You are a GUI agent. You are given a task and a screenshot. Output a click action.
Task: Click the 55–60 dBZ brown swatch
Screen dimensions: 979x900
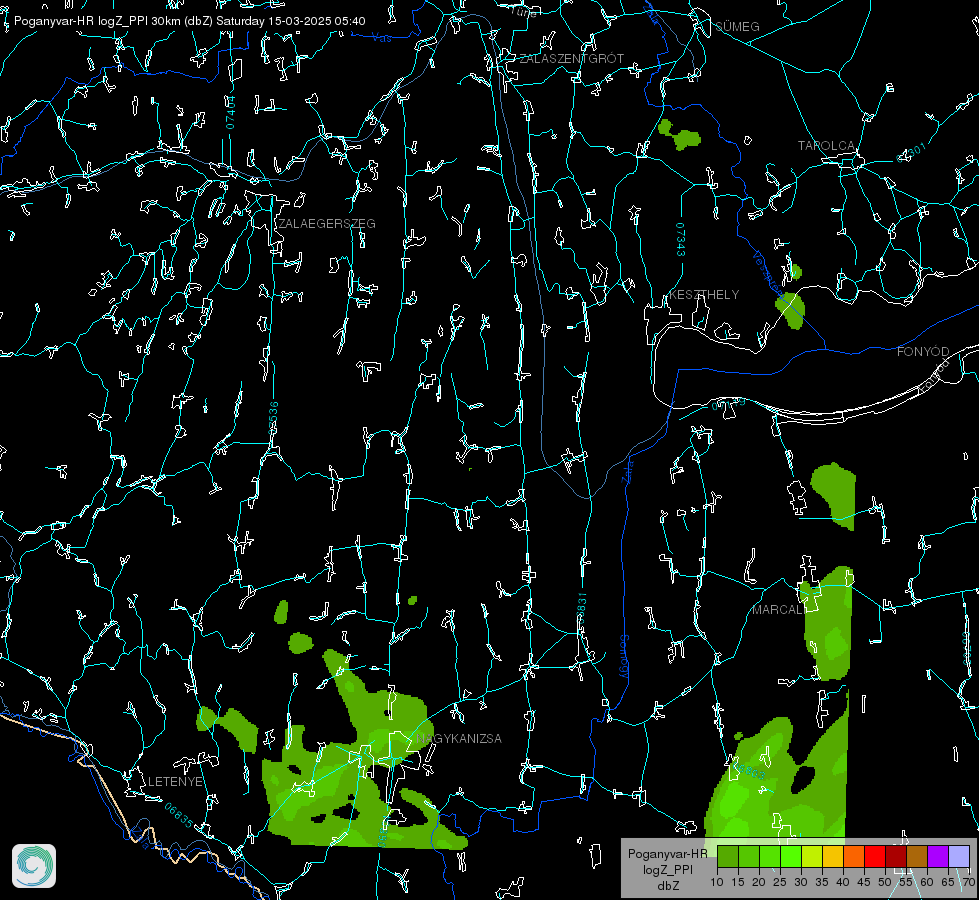(917, 856)
